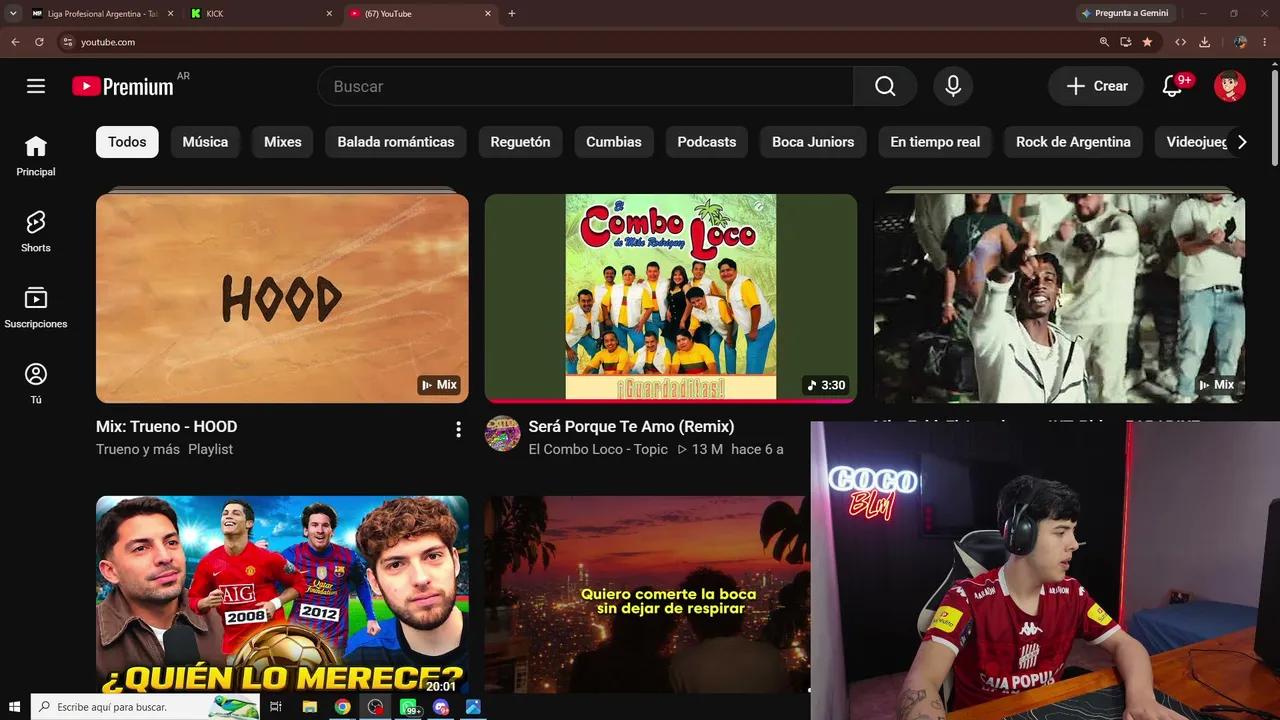Screen dimensions: 1280x720
Task: Reload the page with browser refresh
Action: 39,42
